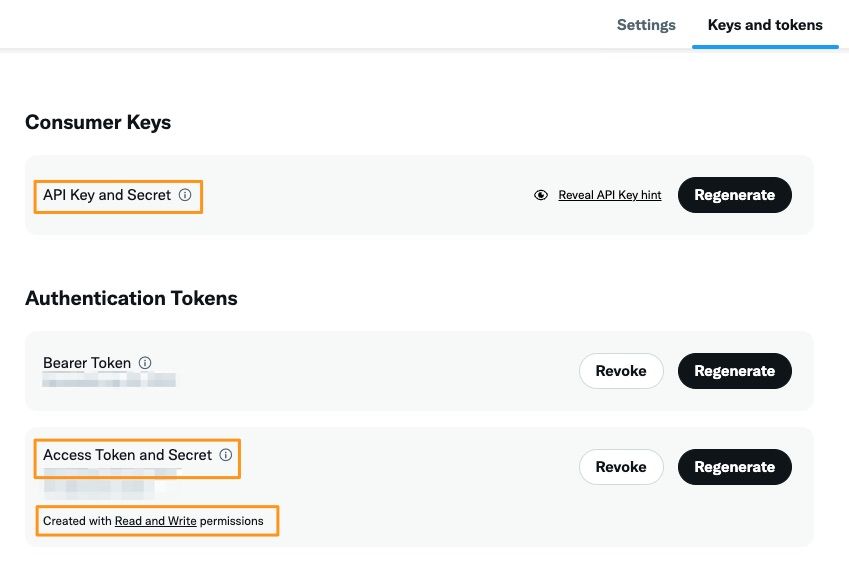849x570 pixels.
Task: Click the eye icon to reveal API Key hint
Action: click(x=541, y=195)
